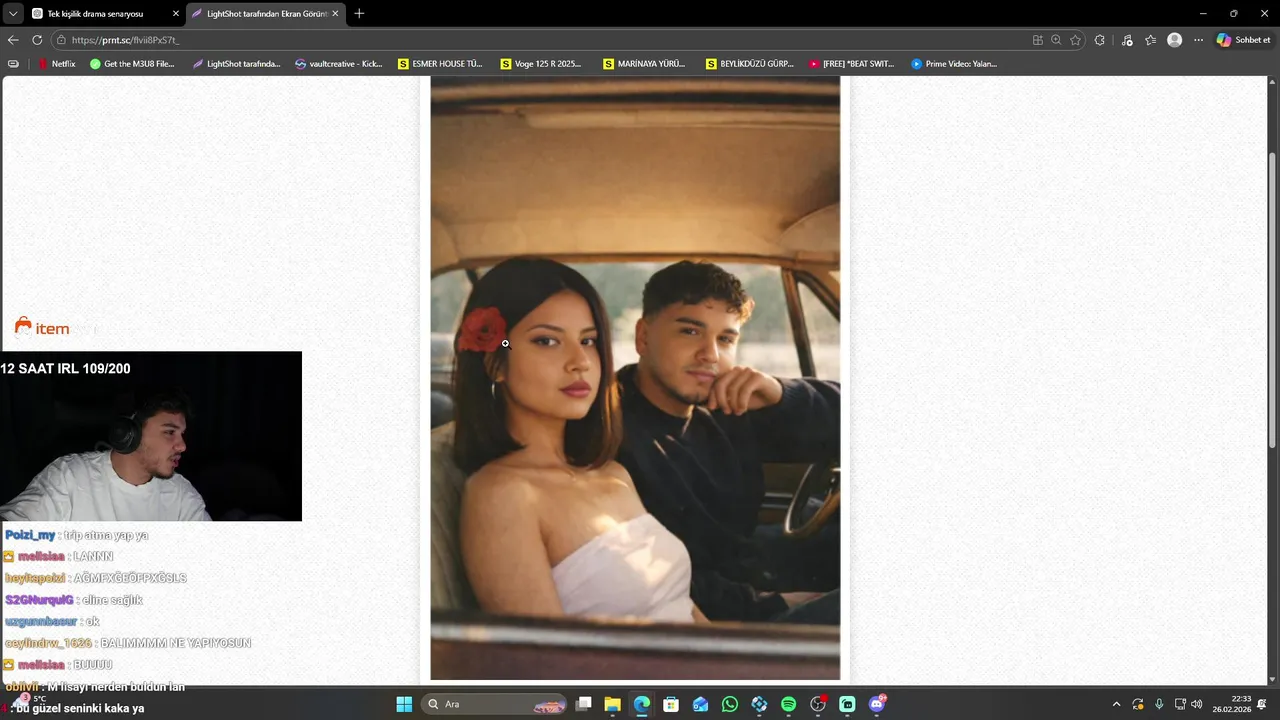The height and width of the screenshot is (720, 1280).
Task: Open Discord from the taskbar
Action: (877, 704)
